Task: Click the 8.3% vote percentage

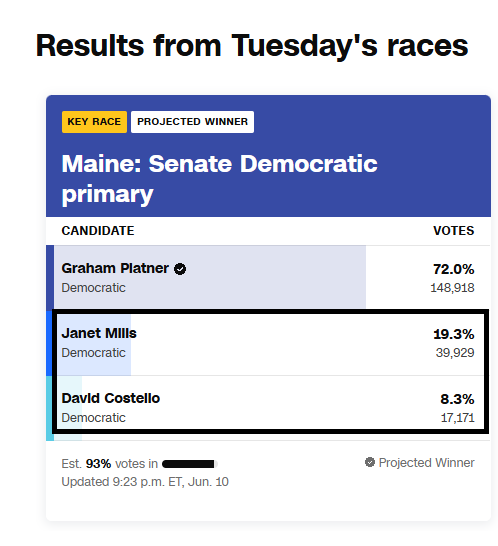Action: (457, 399)
